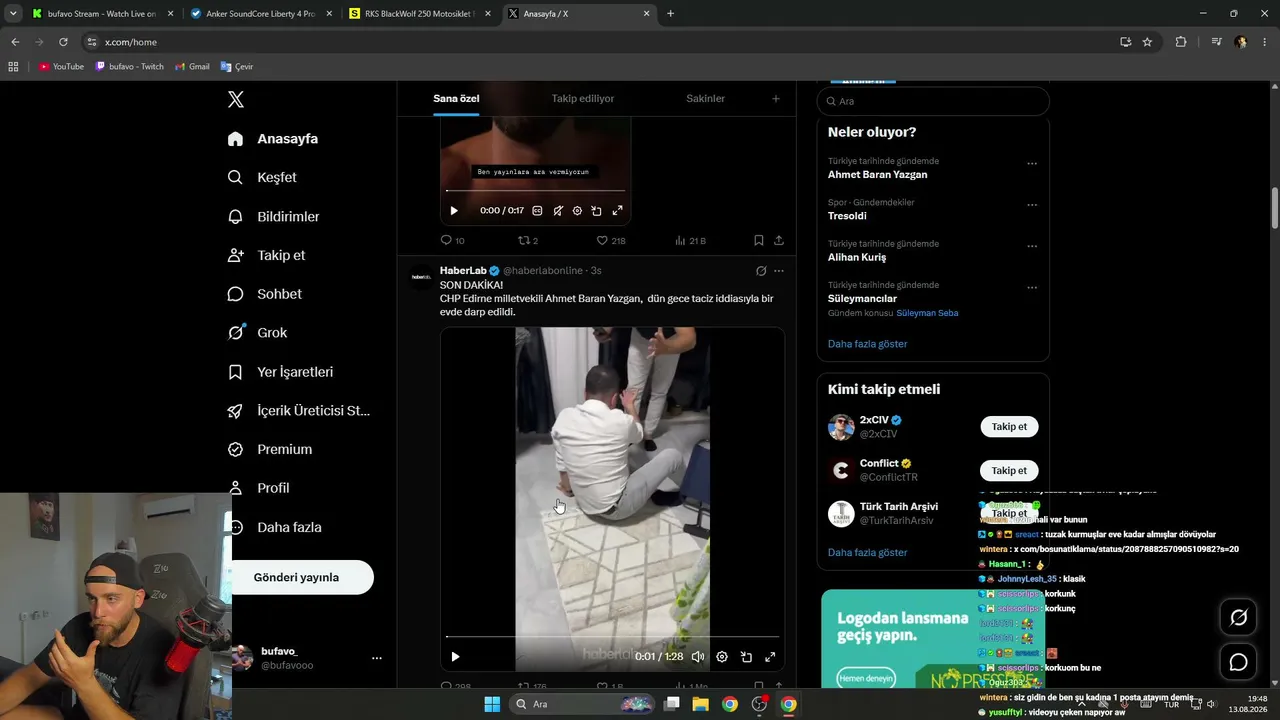Viewport: 1280px width, 720px height.
Task: Switch to the Anker SoundCore browser tab
Action: pos(261,14)
